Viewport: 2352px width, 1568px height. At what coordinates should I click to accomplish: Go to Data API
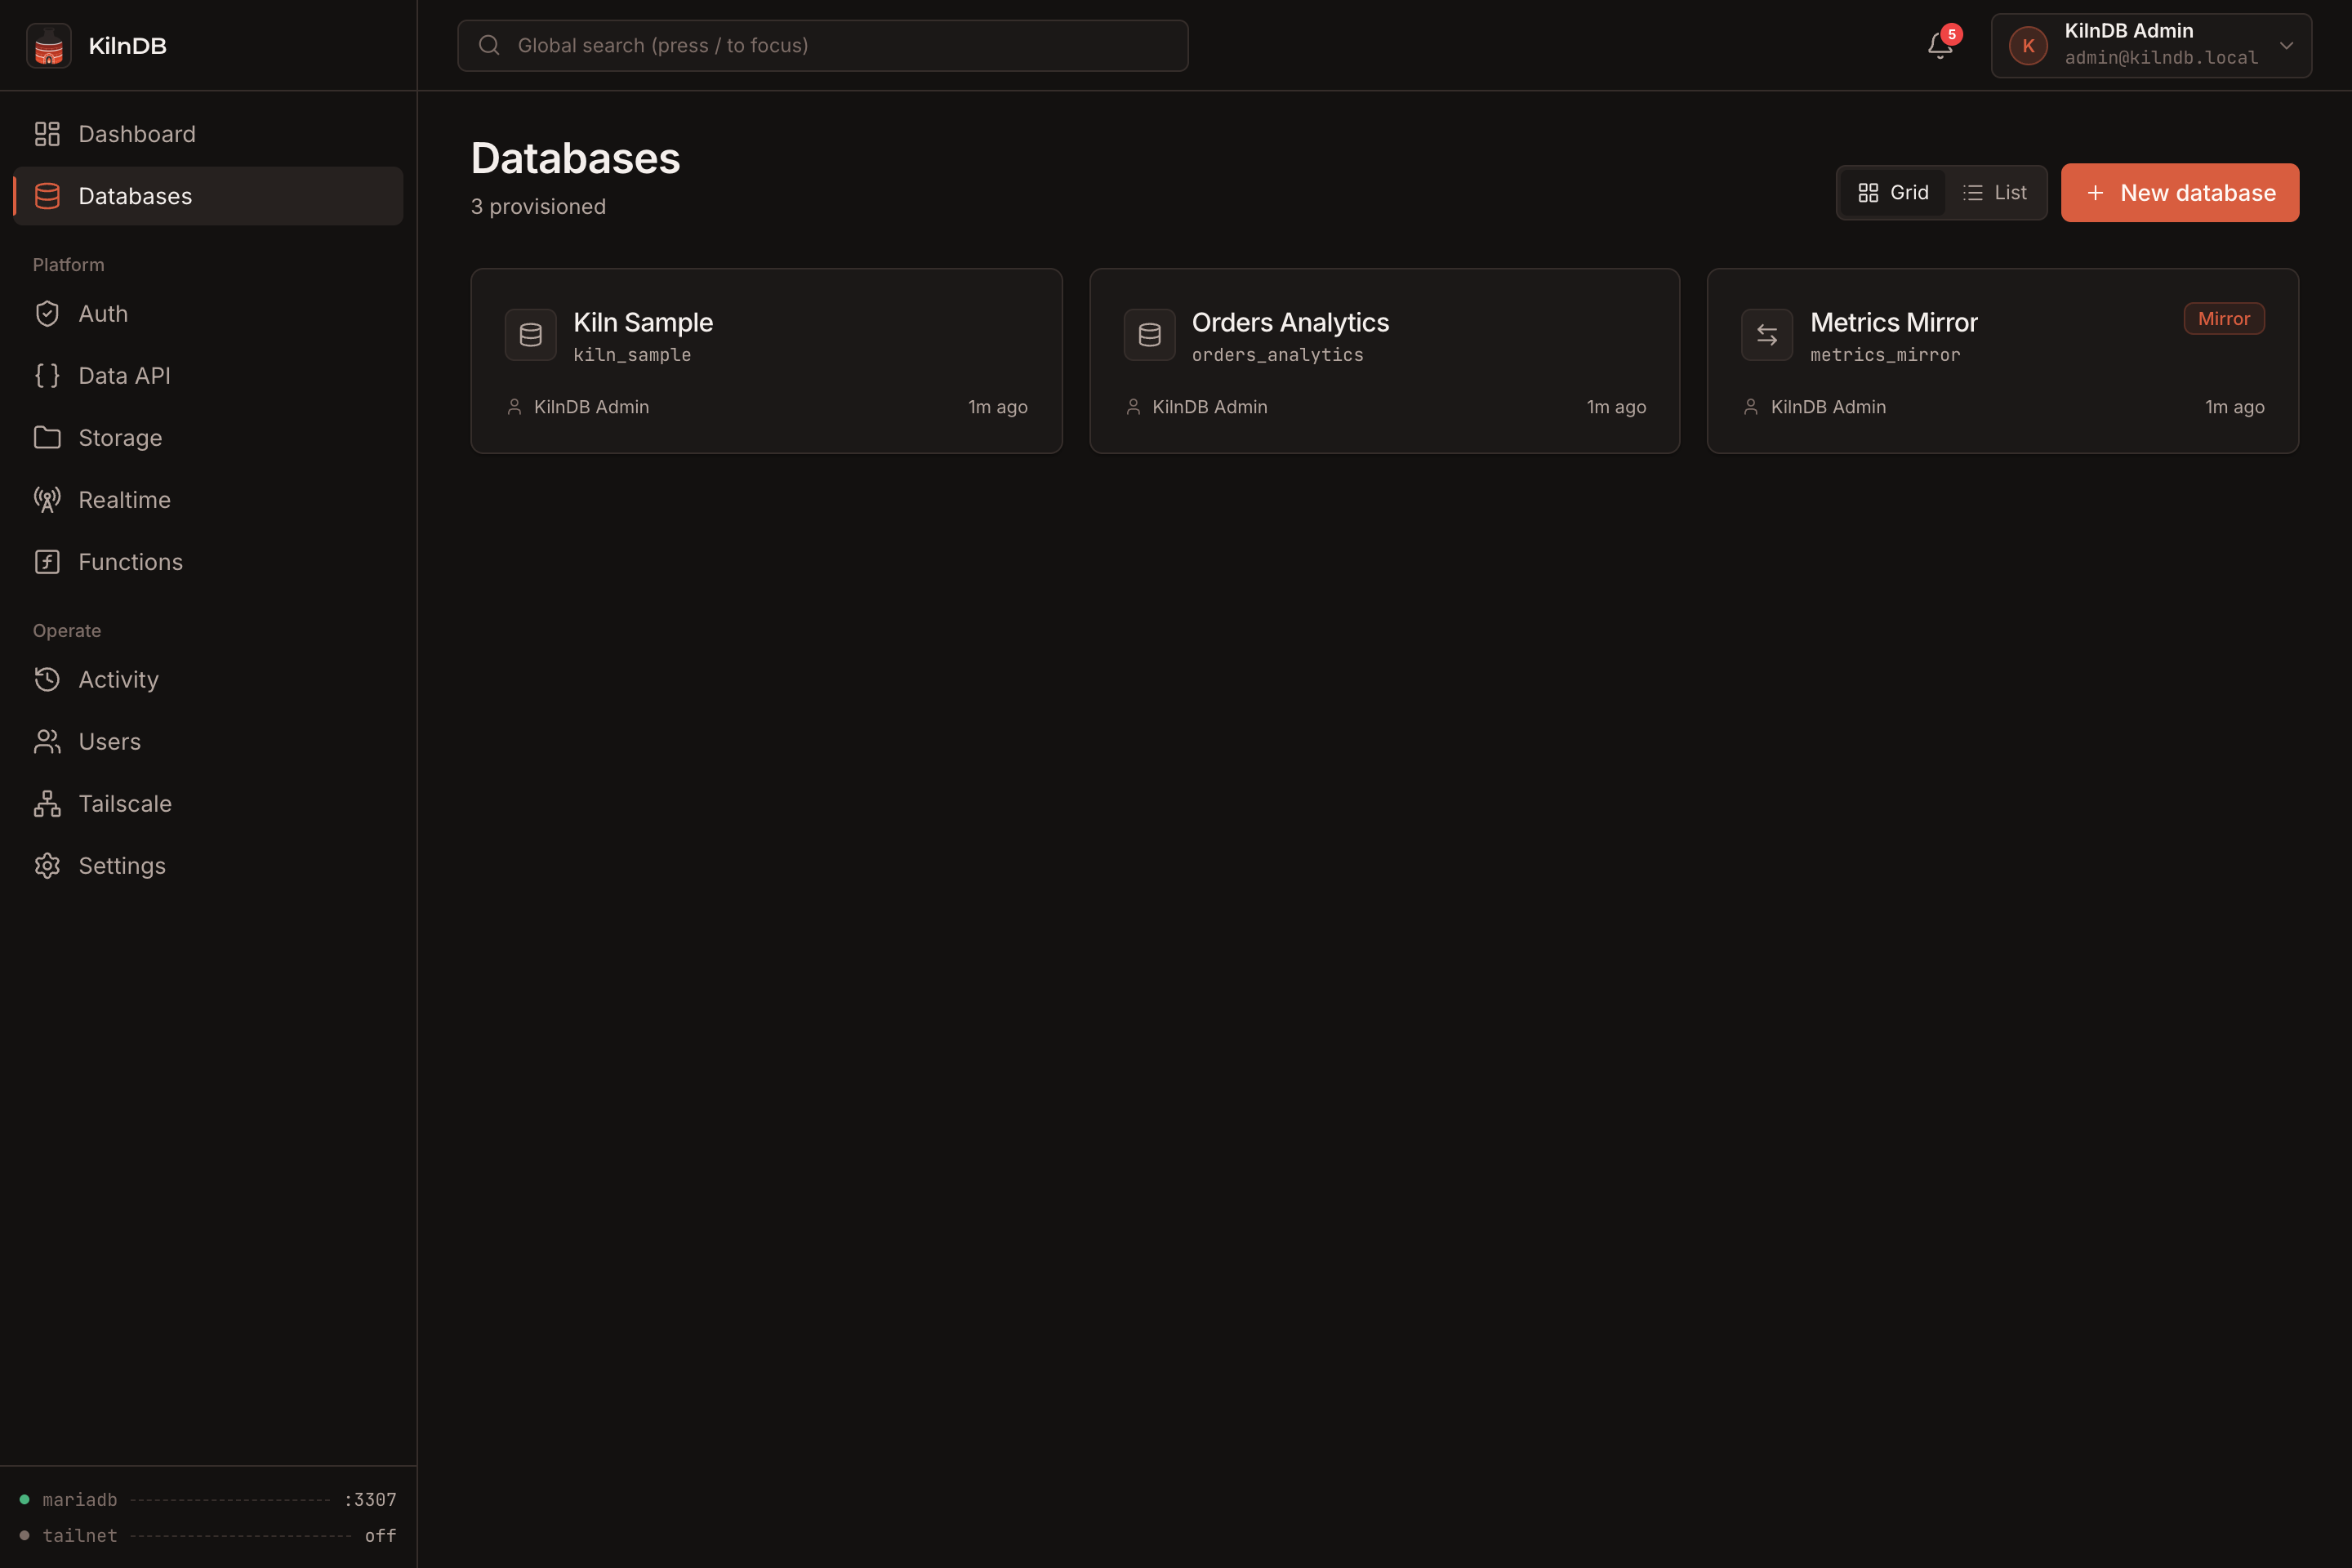tap(208, 376)
